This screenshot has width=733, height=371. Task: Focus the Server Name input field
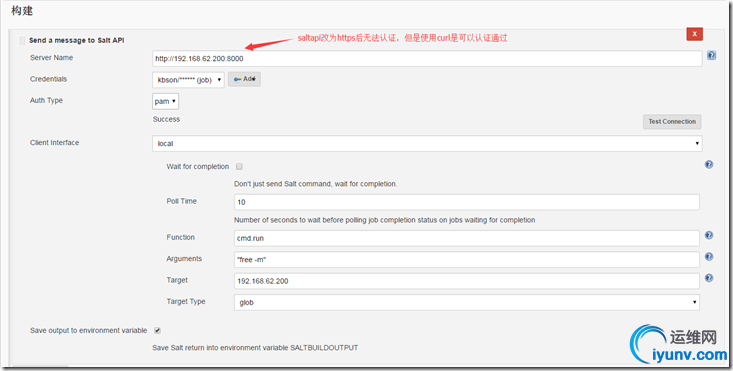click(x=427, y=59)
